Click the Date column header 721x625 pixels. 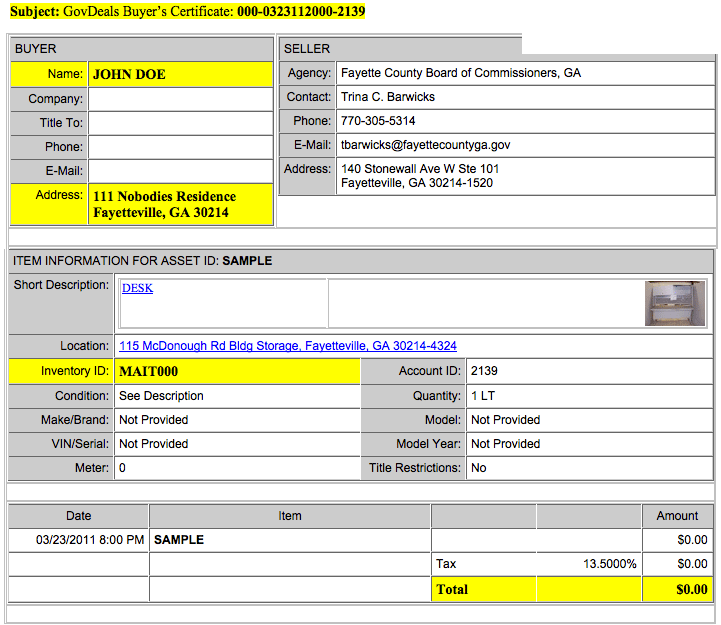click(x=79, y=516)
